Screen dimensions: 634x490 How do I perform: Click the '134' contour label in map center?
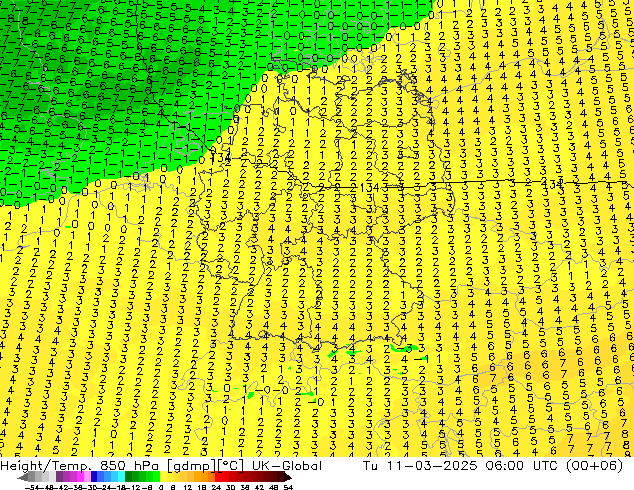371,187
